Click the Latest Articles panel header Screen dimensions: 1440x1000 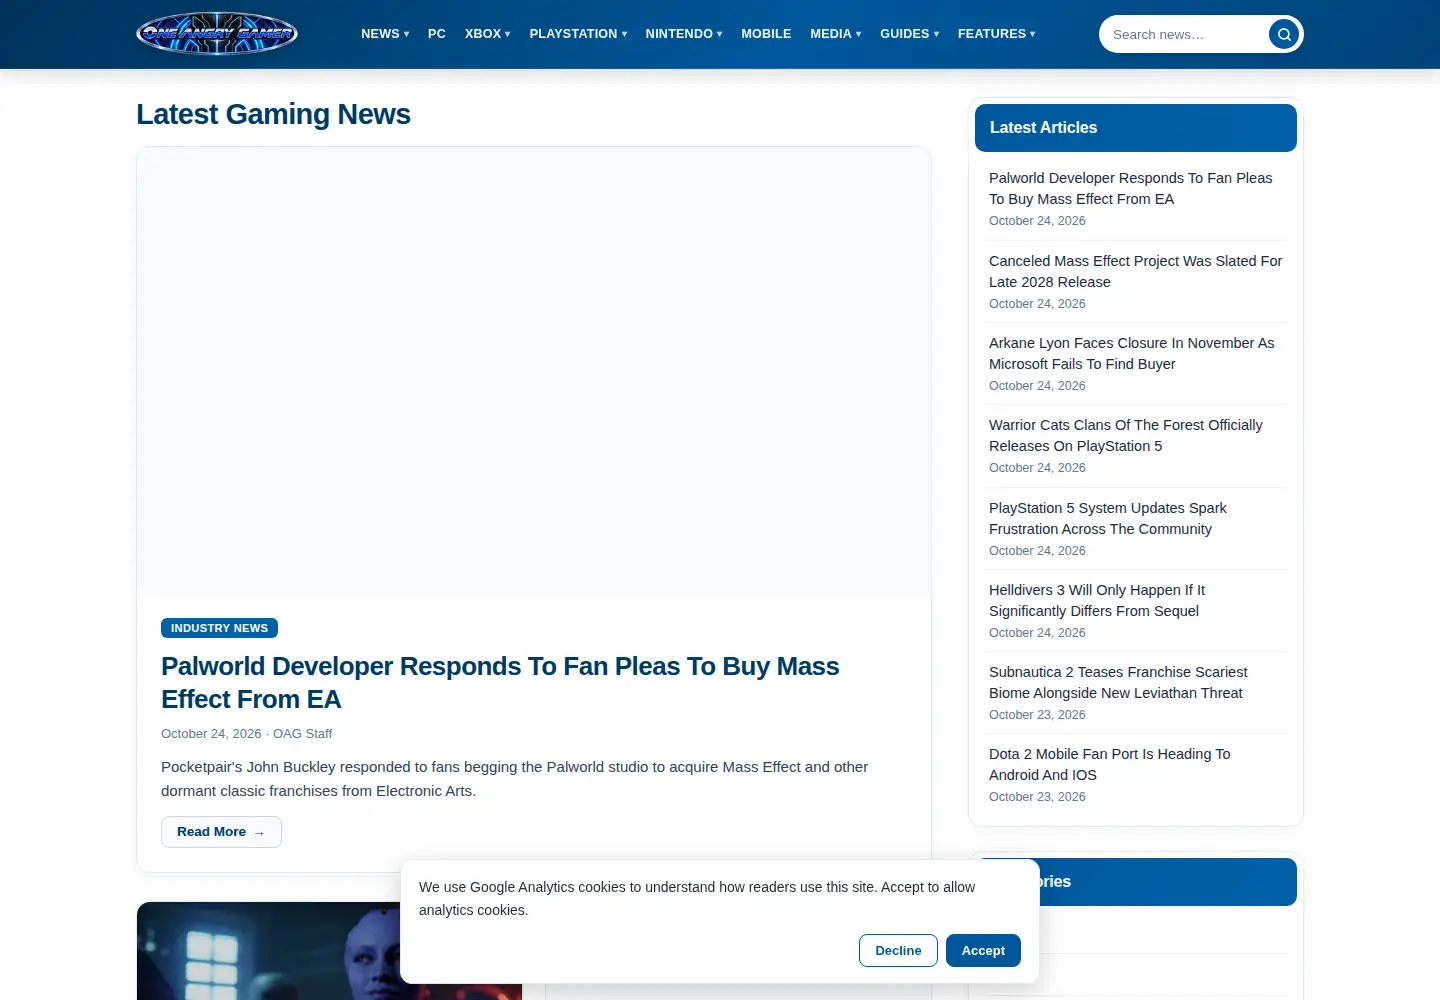point(1136,128)
